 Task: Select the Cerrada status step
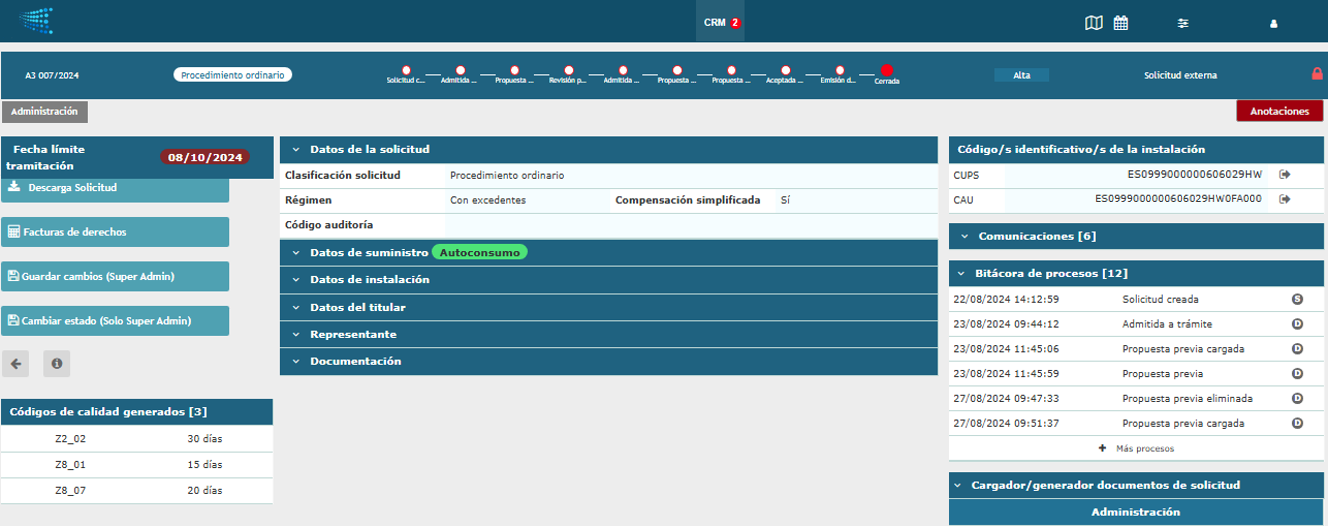click(x=886, y=71)
